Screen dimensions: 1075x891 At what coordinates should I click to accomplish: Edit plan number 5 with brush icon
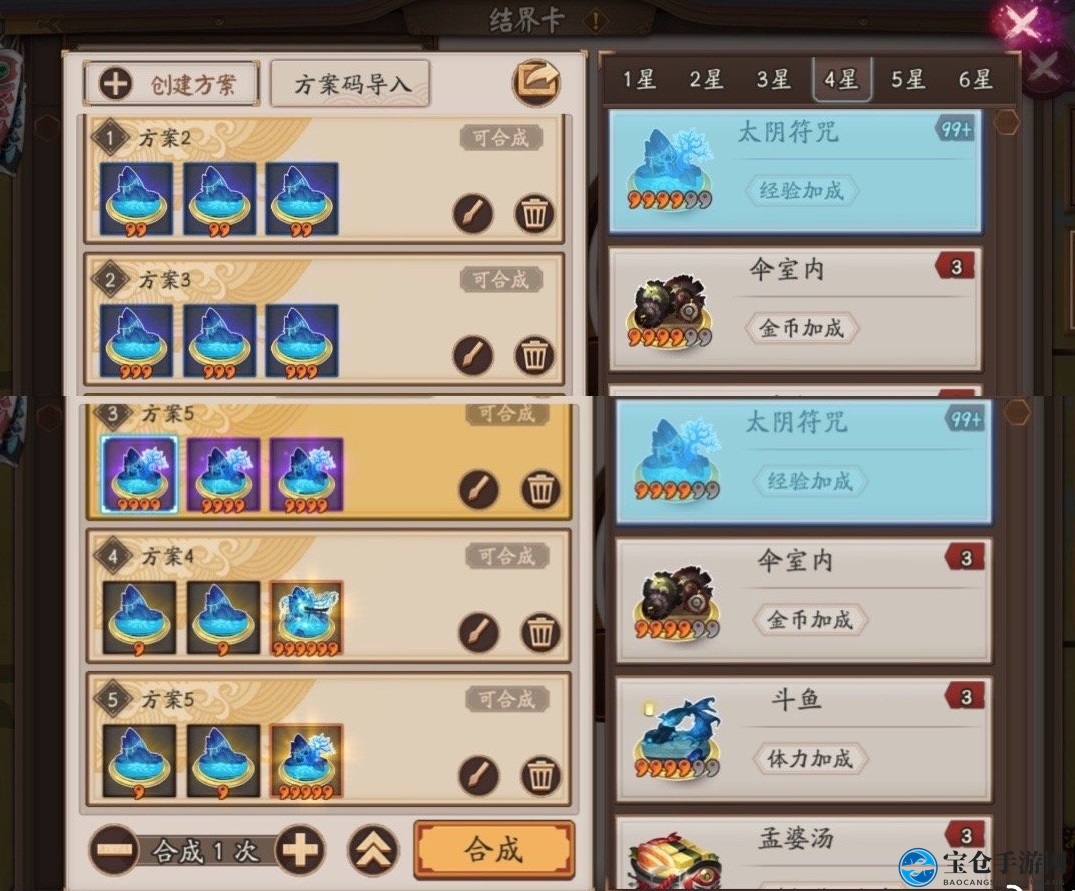click(x=479, y=774)
